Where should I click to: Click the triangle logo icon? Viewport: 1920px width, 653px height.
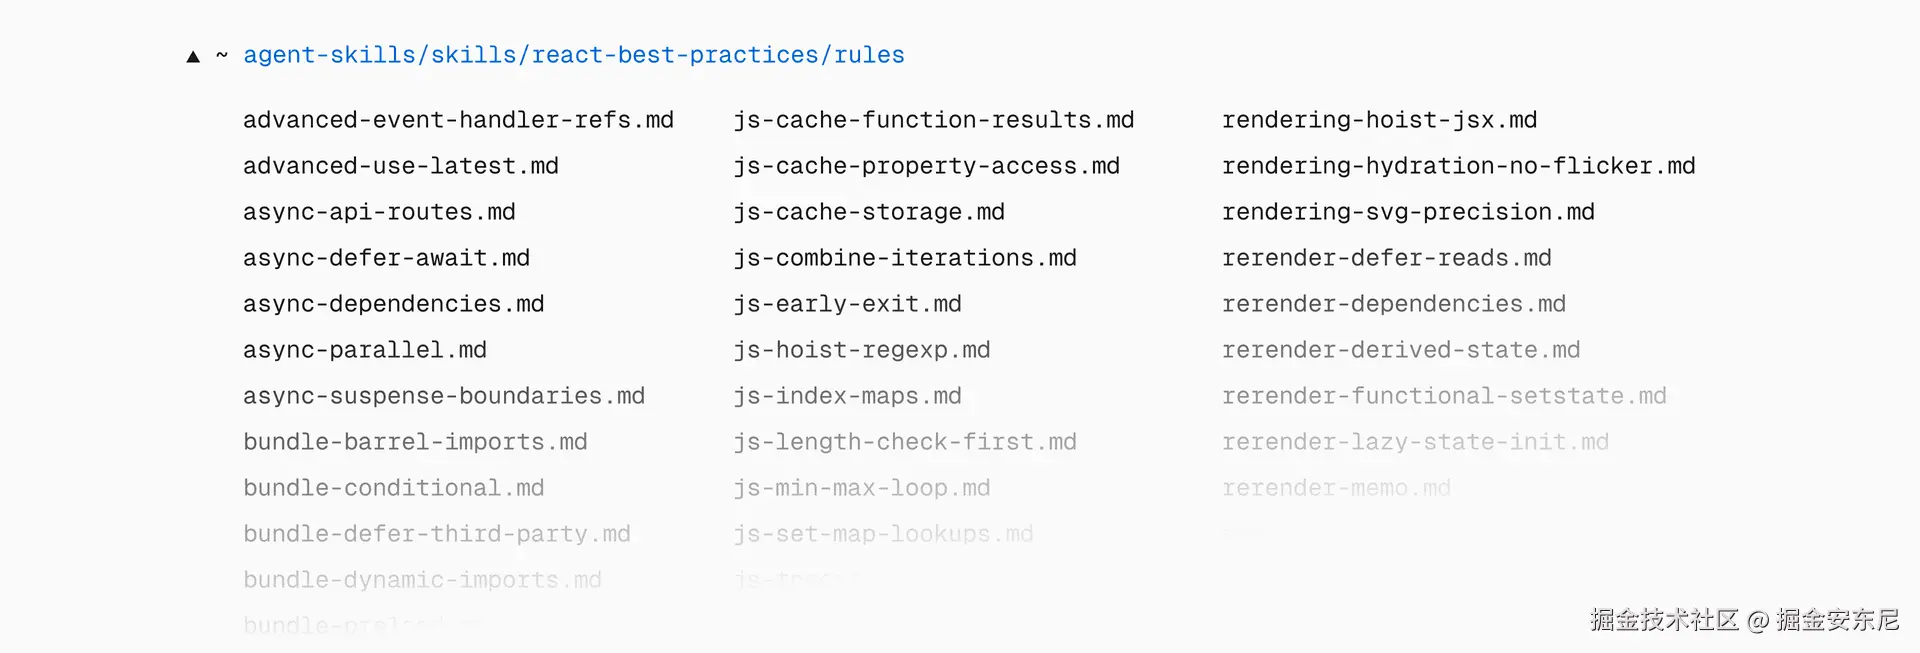pyautogui.click(x=193, y=57)
